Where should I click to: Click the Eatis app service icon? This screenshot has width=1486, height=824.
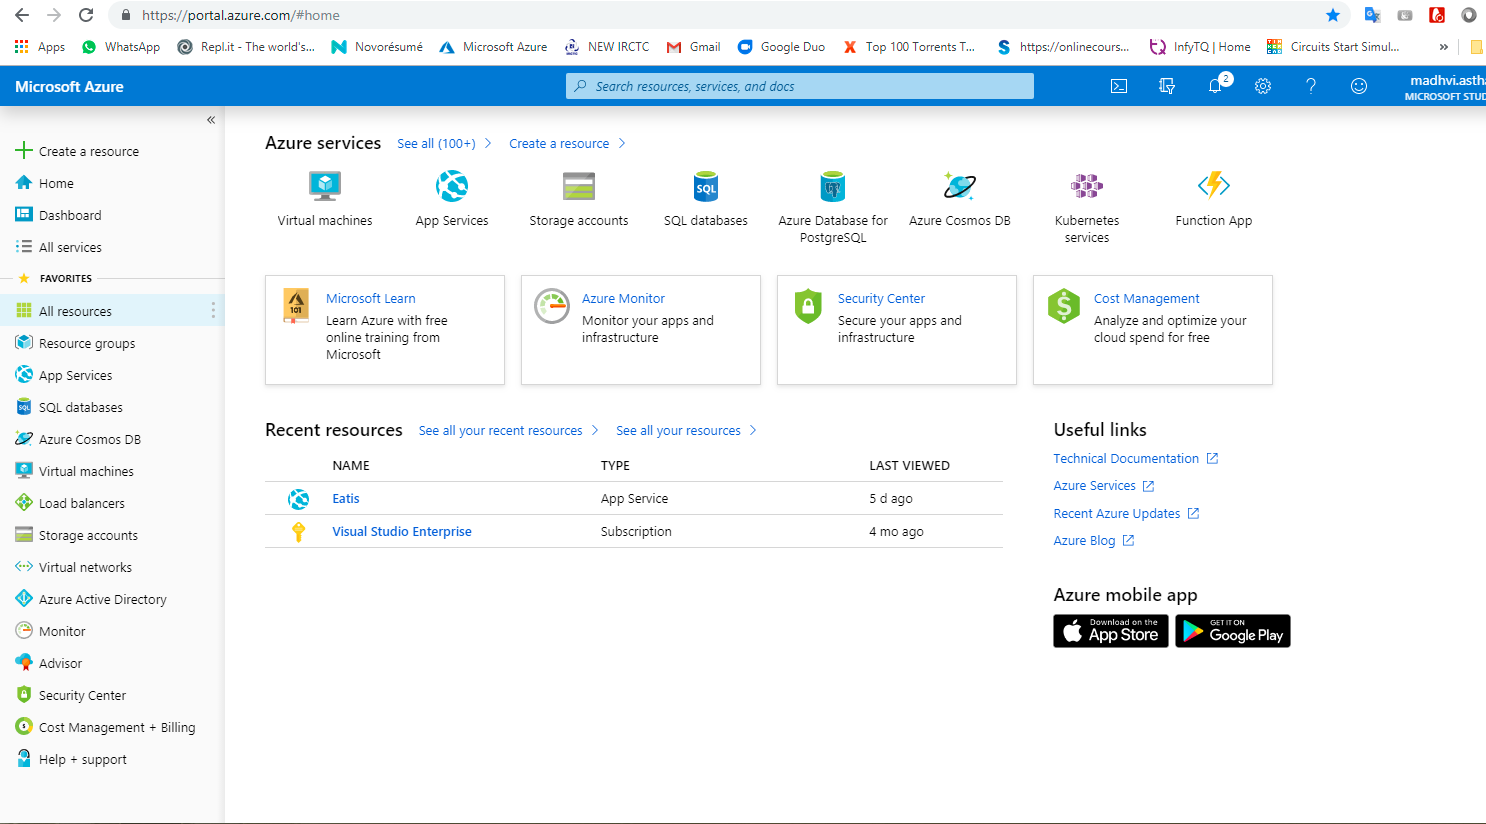pyautogui.click(x=298, y=499)
